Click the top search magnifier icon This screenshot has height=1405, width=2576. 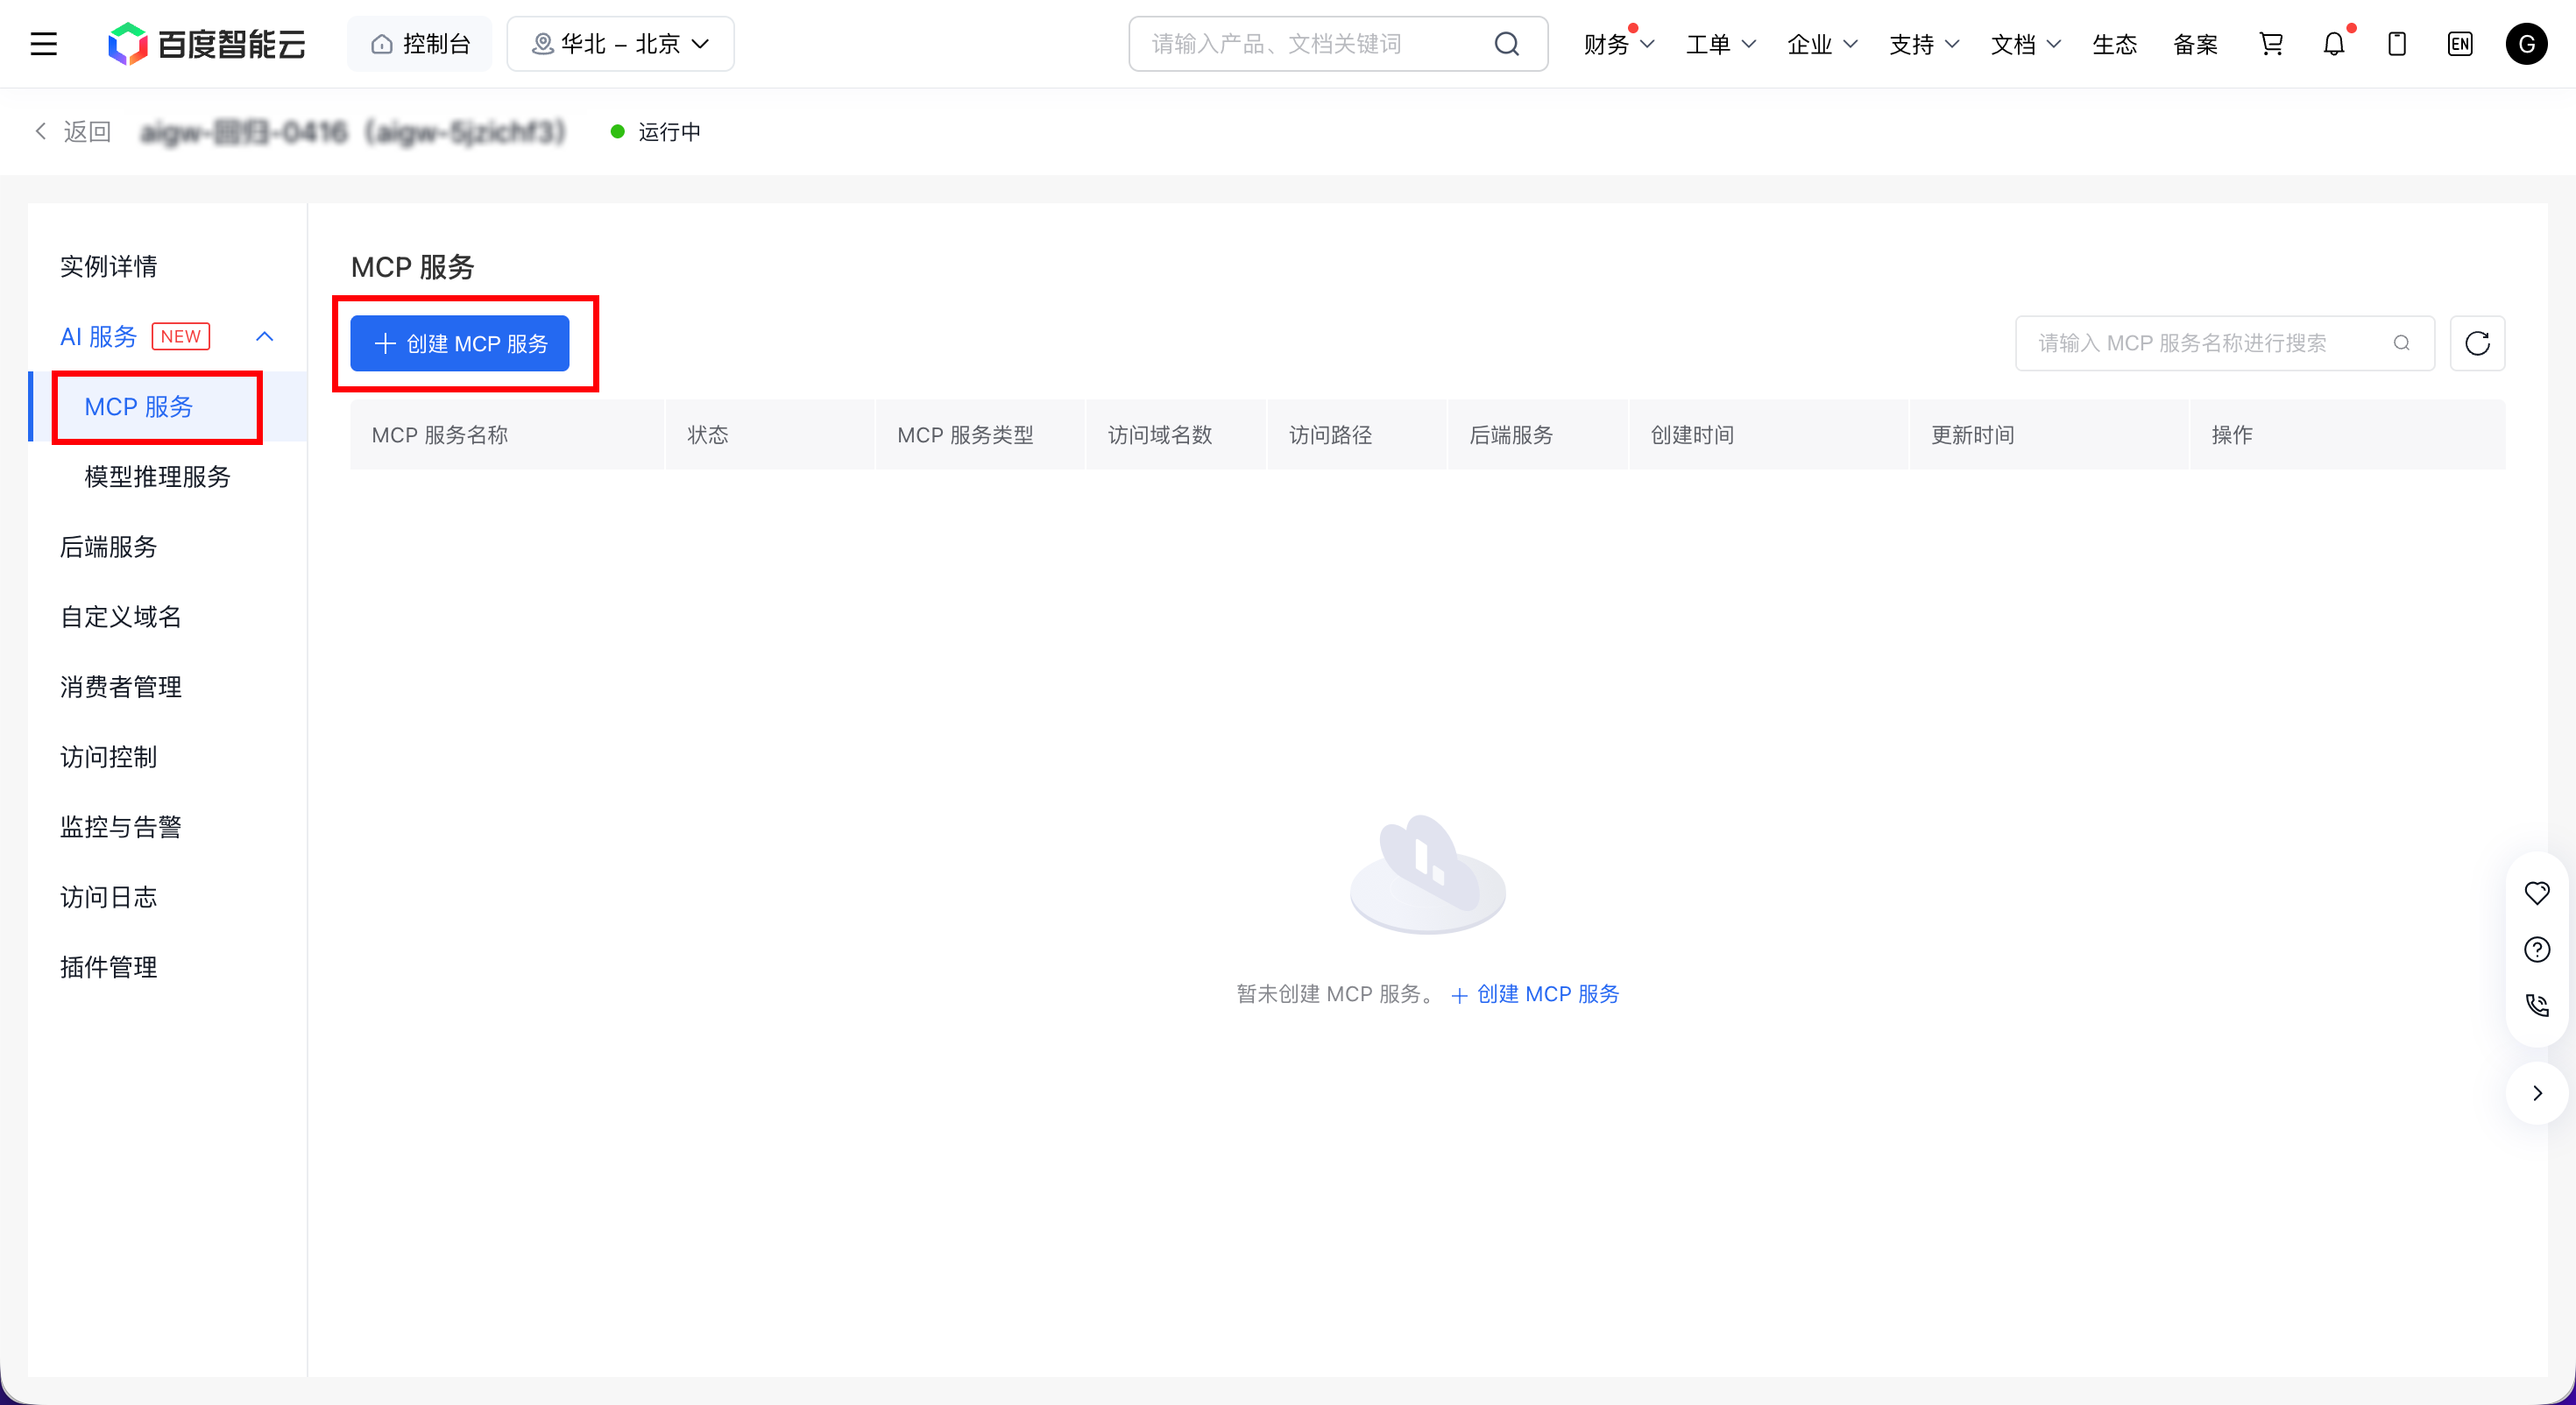point(1506,44)
